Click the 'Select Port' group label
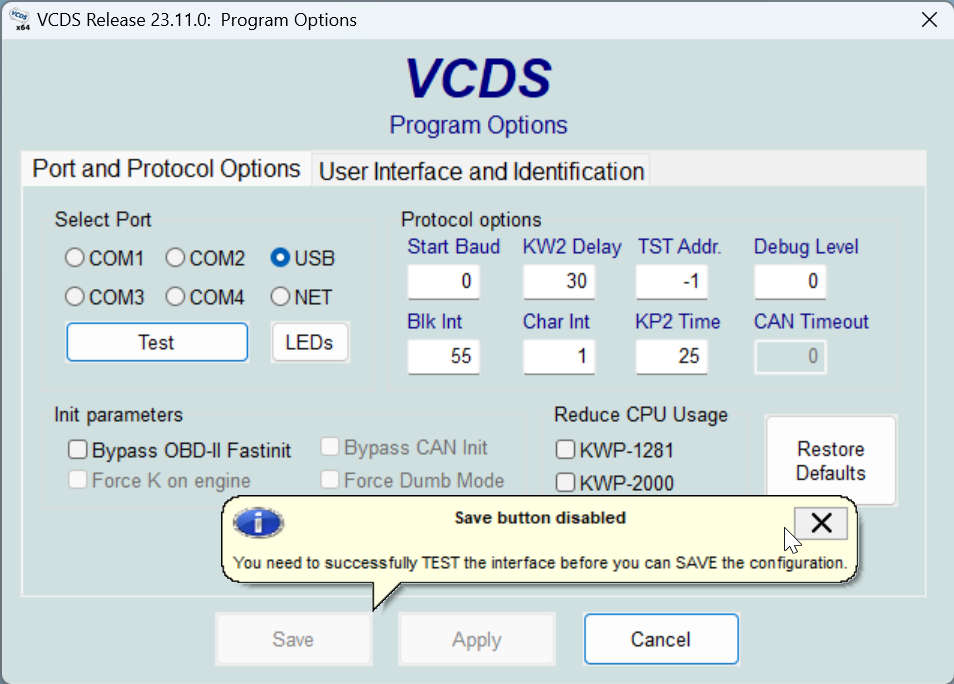 (x=103, y=220)
